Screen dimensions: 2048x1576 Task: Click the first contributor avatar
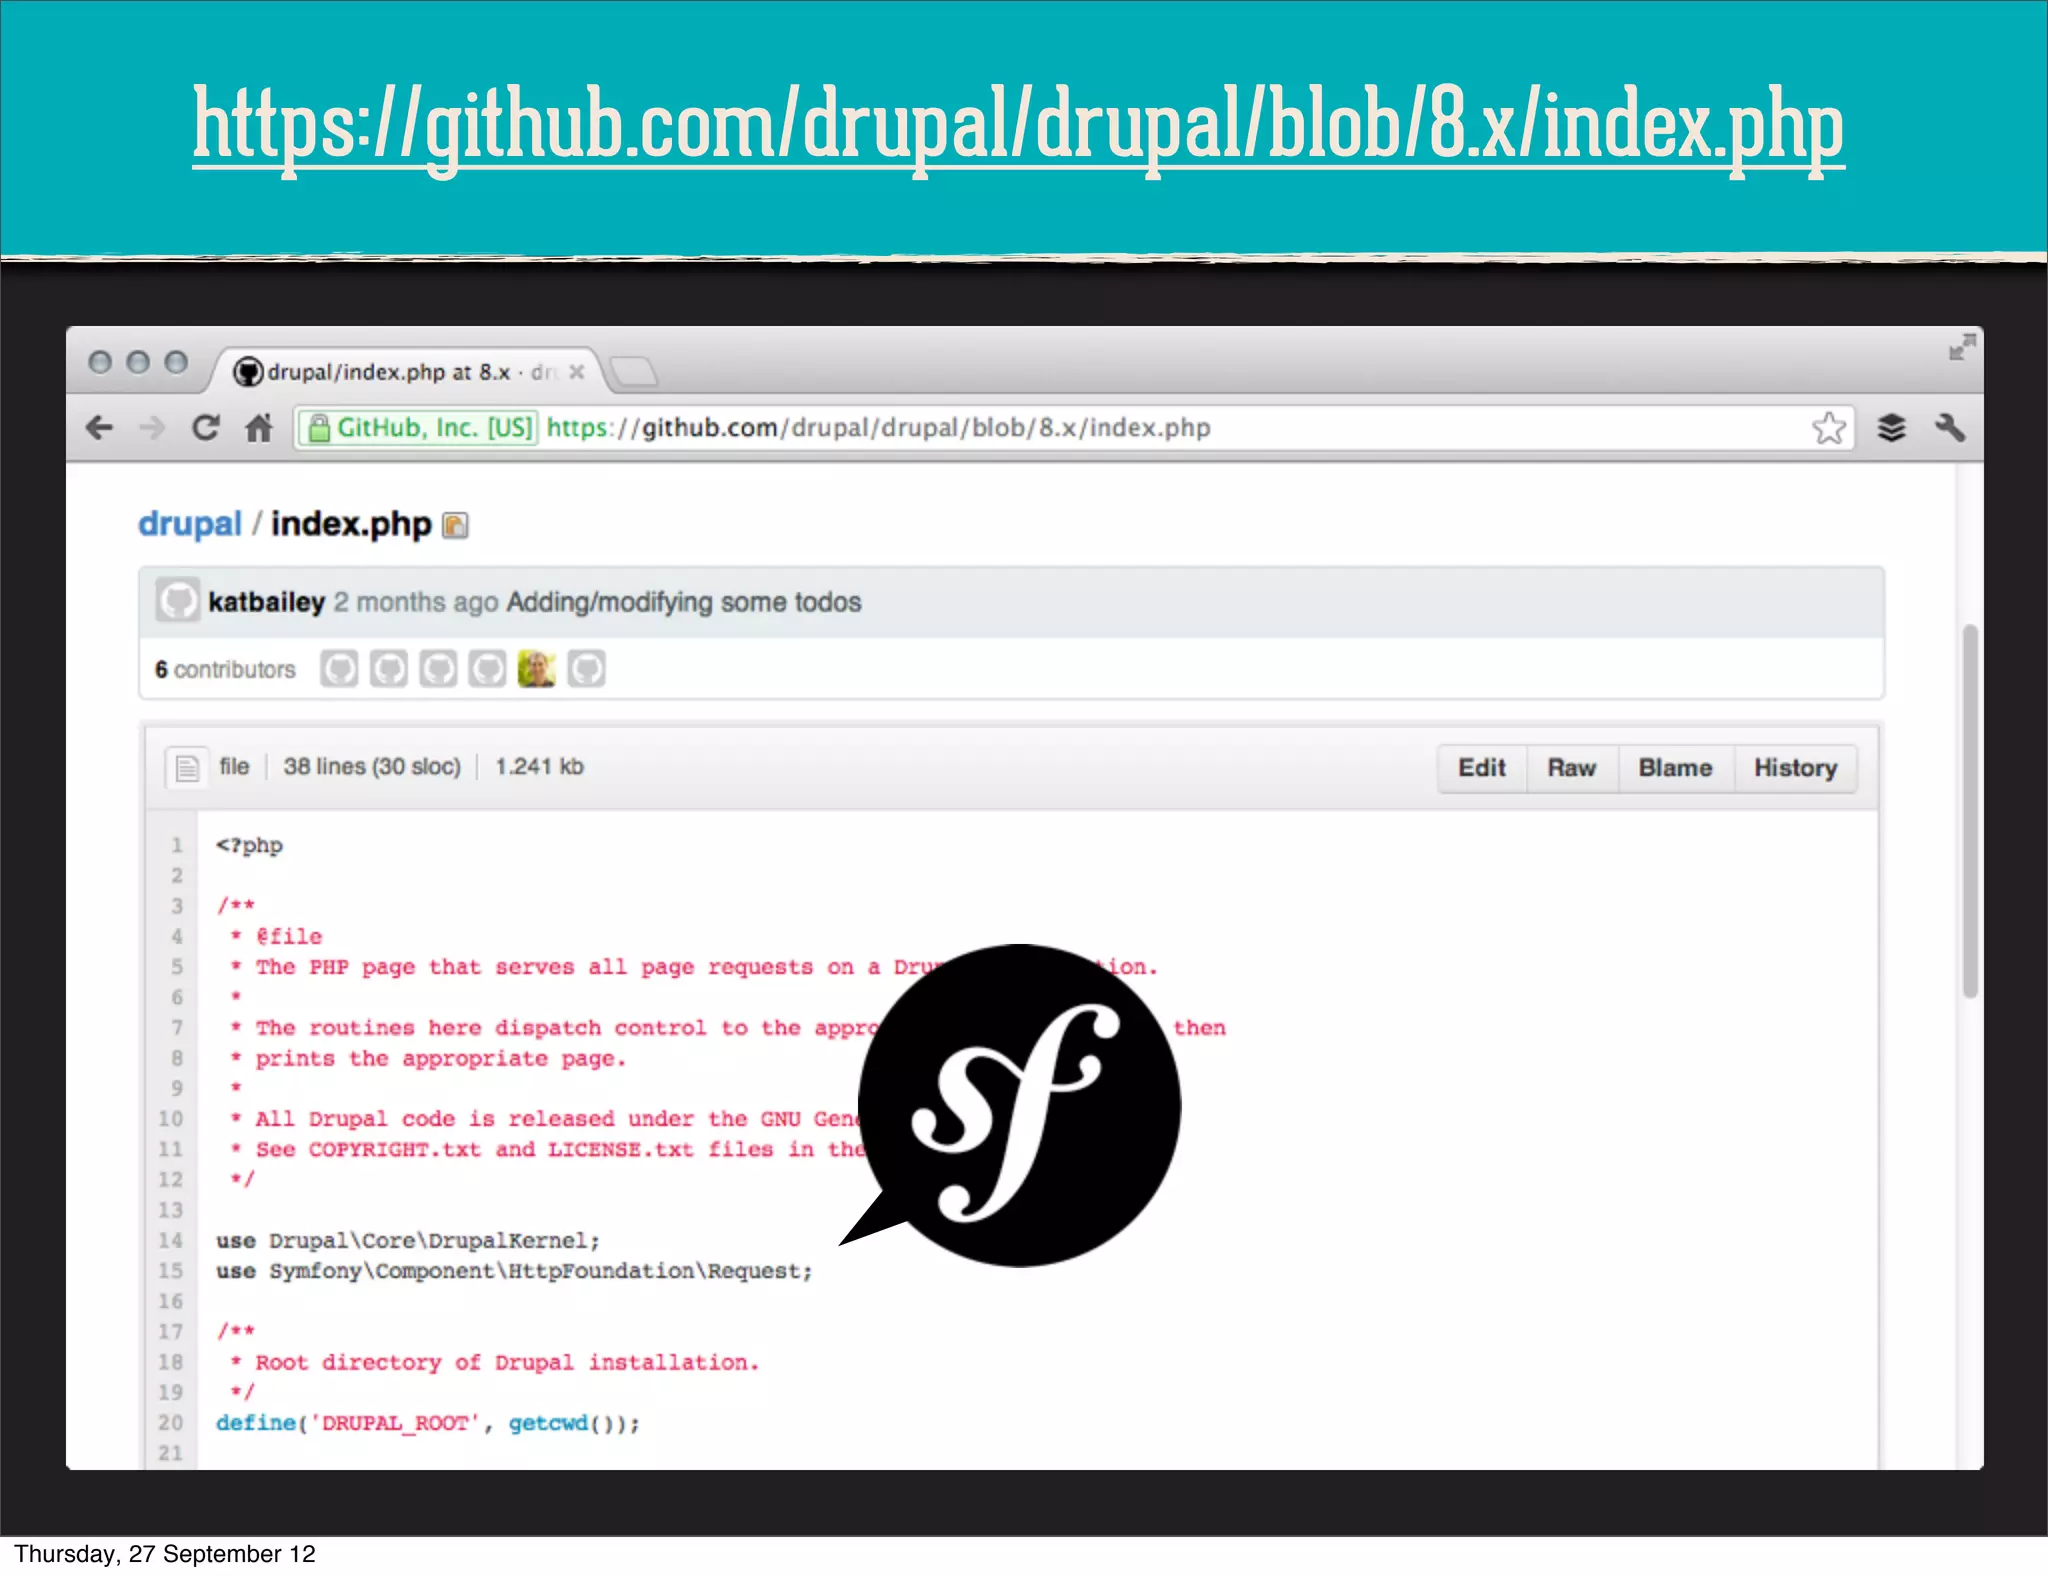pos(339,669)
